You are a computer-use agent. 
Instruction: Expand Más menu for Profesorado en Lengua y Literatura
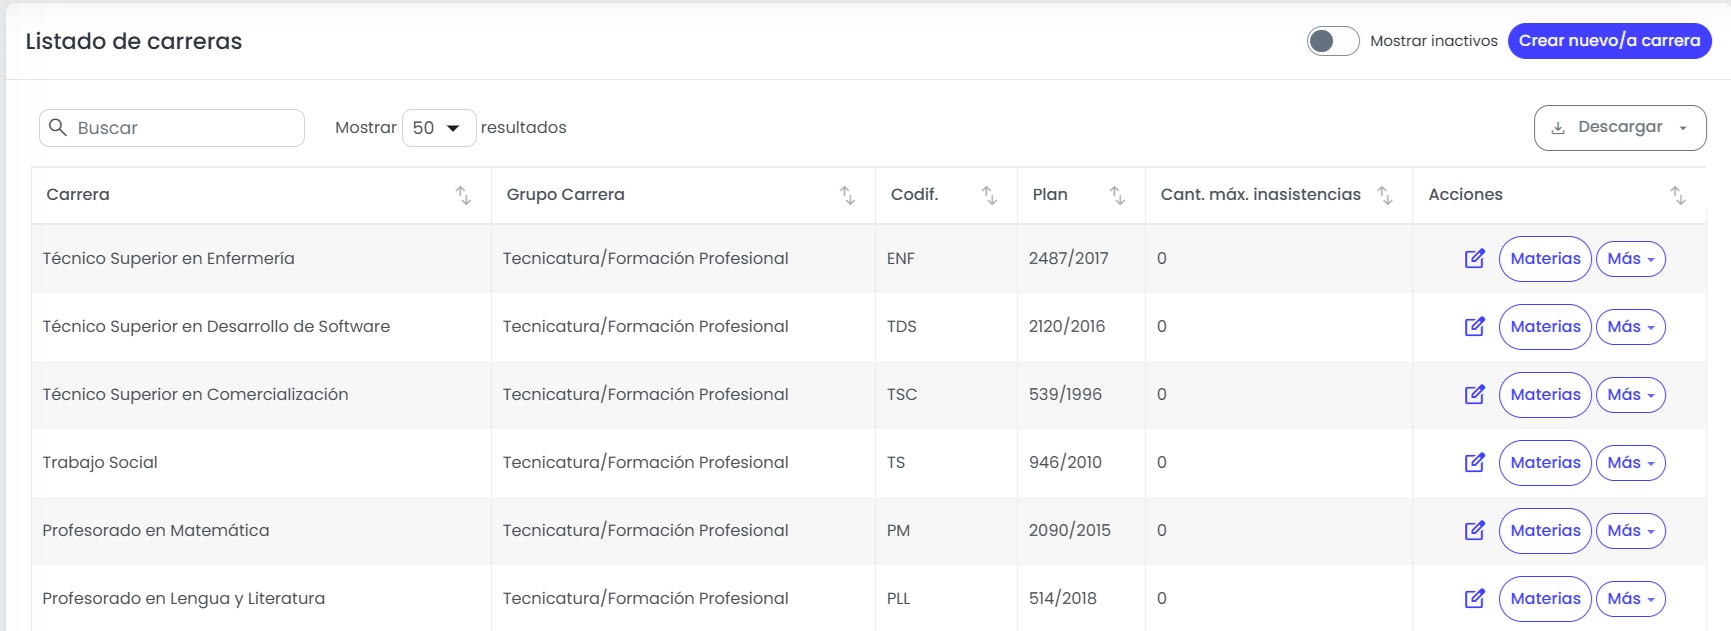(x=1630, y=599)
